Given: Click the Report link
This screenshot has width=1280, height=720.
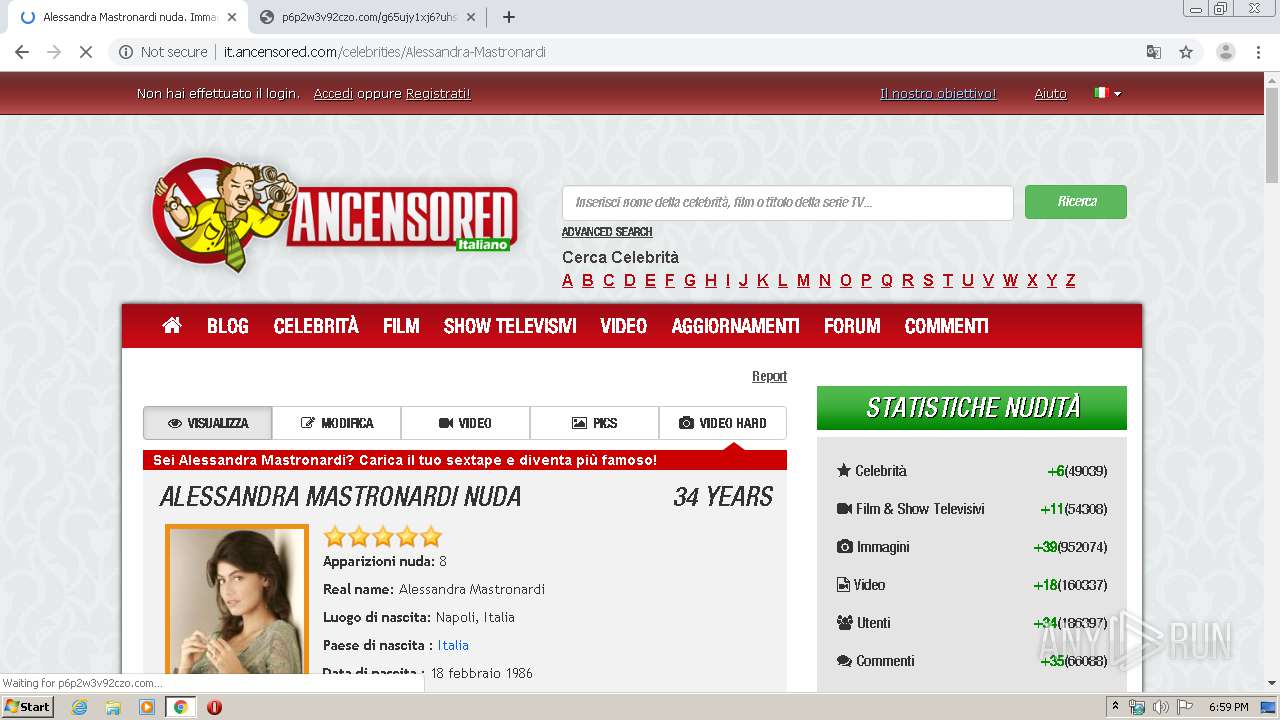Looking at the screenshot, I should click(x=769, y=376).
